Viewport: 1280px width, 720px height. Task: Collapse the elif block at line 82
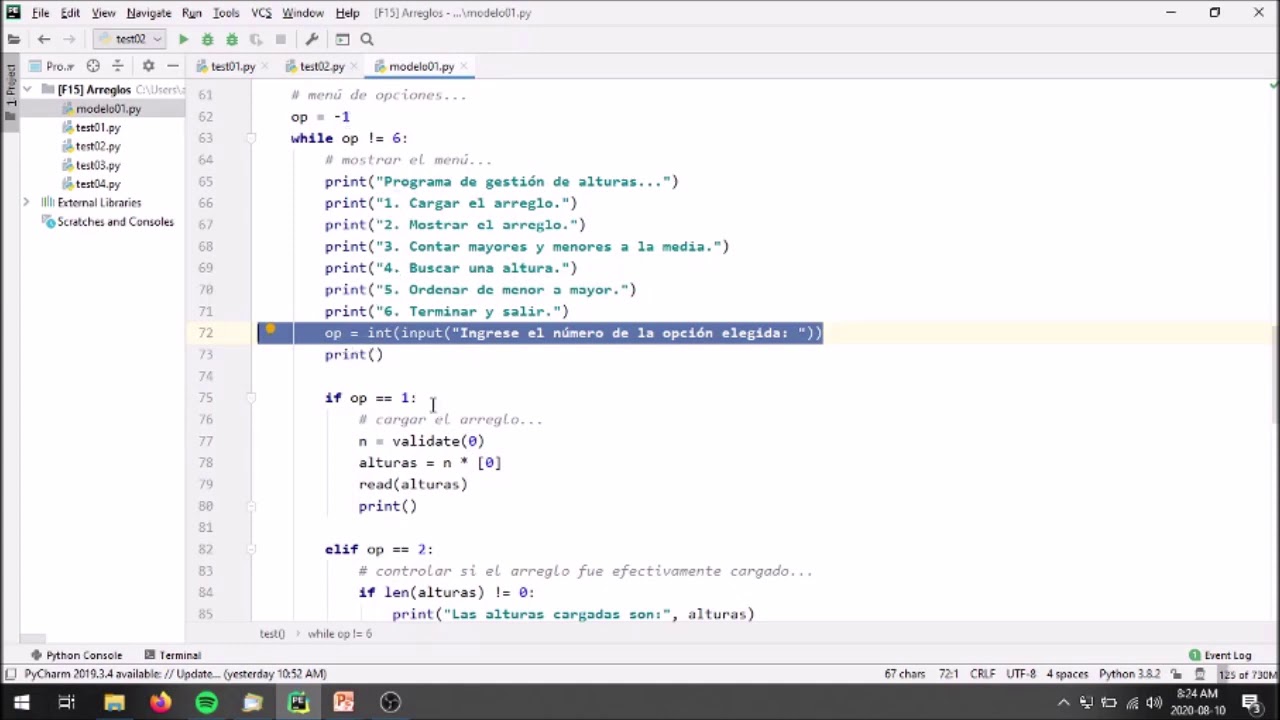tap(252, 549)
